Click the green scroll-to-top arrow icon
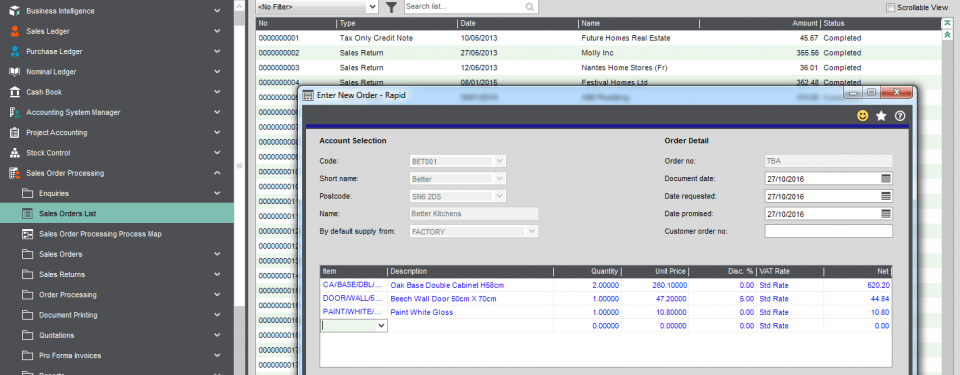960x375 pixels. (x=948, y=23)
